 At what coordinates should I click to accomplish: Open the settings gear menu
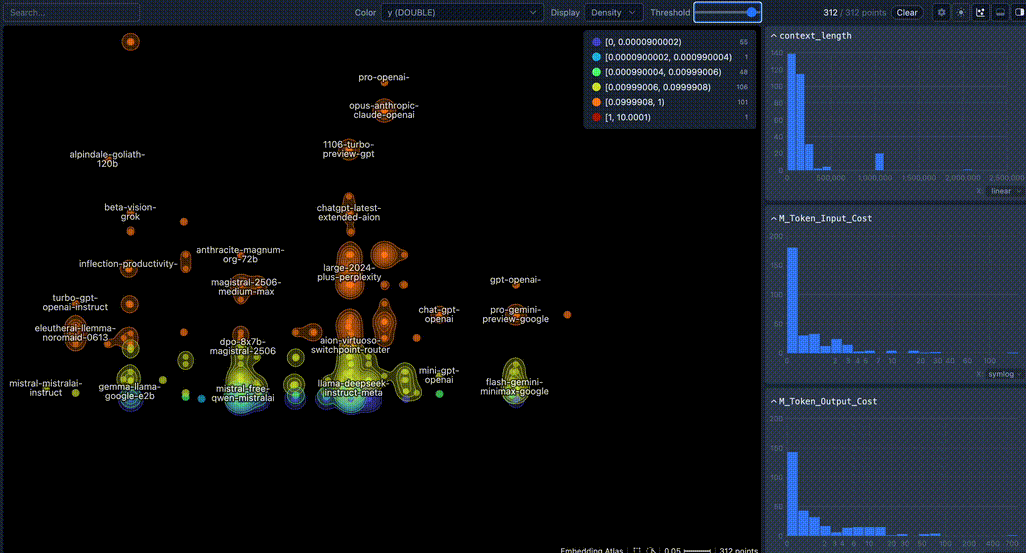pyautogui.click(x=941, y=12)
